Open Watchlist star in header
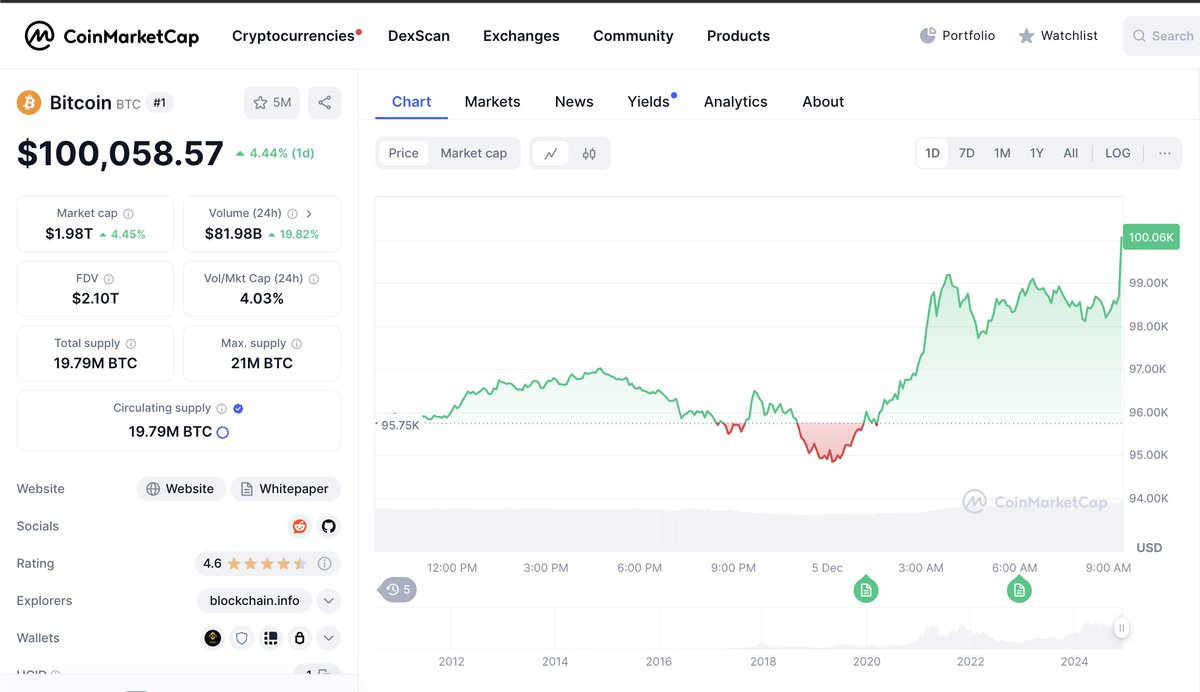The image size is (1200, 692). pyautogui.click(x=1026, y=36)
